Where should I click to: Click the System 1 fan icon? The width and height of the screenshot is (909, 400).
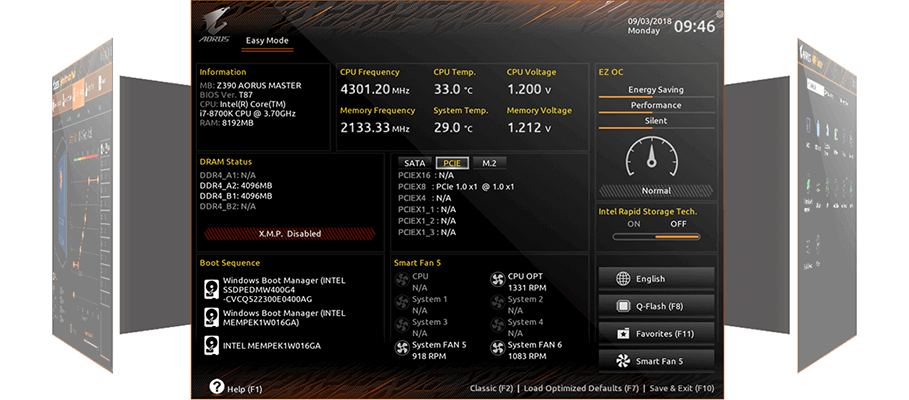pos(402,303)
